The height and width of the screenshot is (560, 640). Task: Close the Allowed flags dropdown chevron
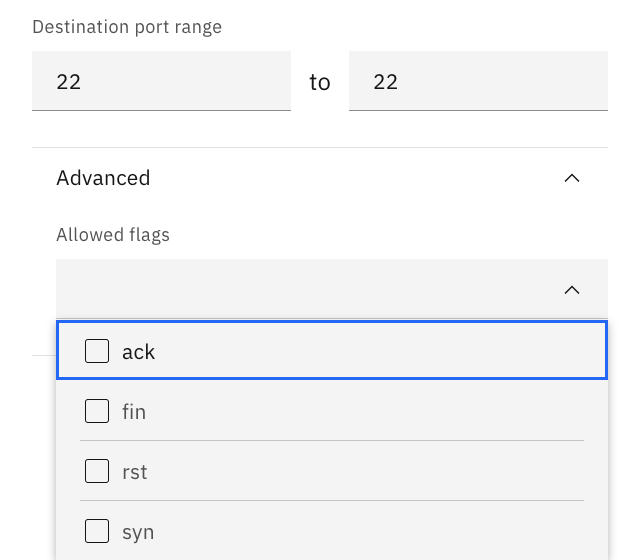572,290
